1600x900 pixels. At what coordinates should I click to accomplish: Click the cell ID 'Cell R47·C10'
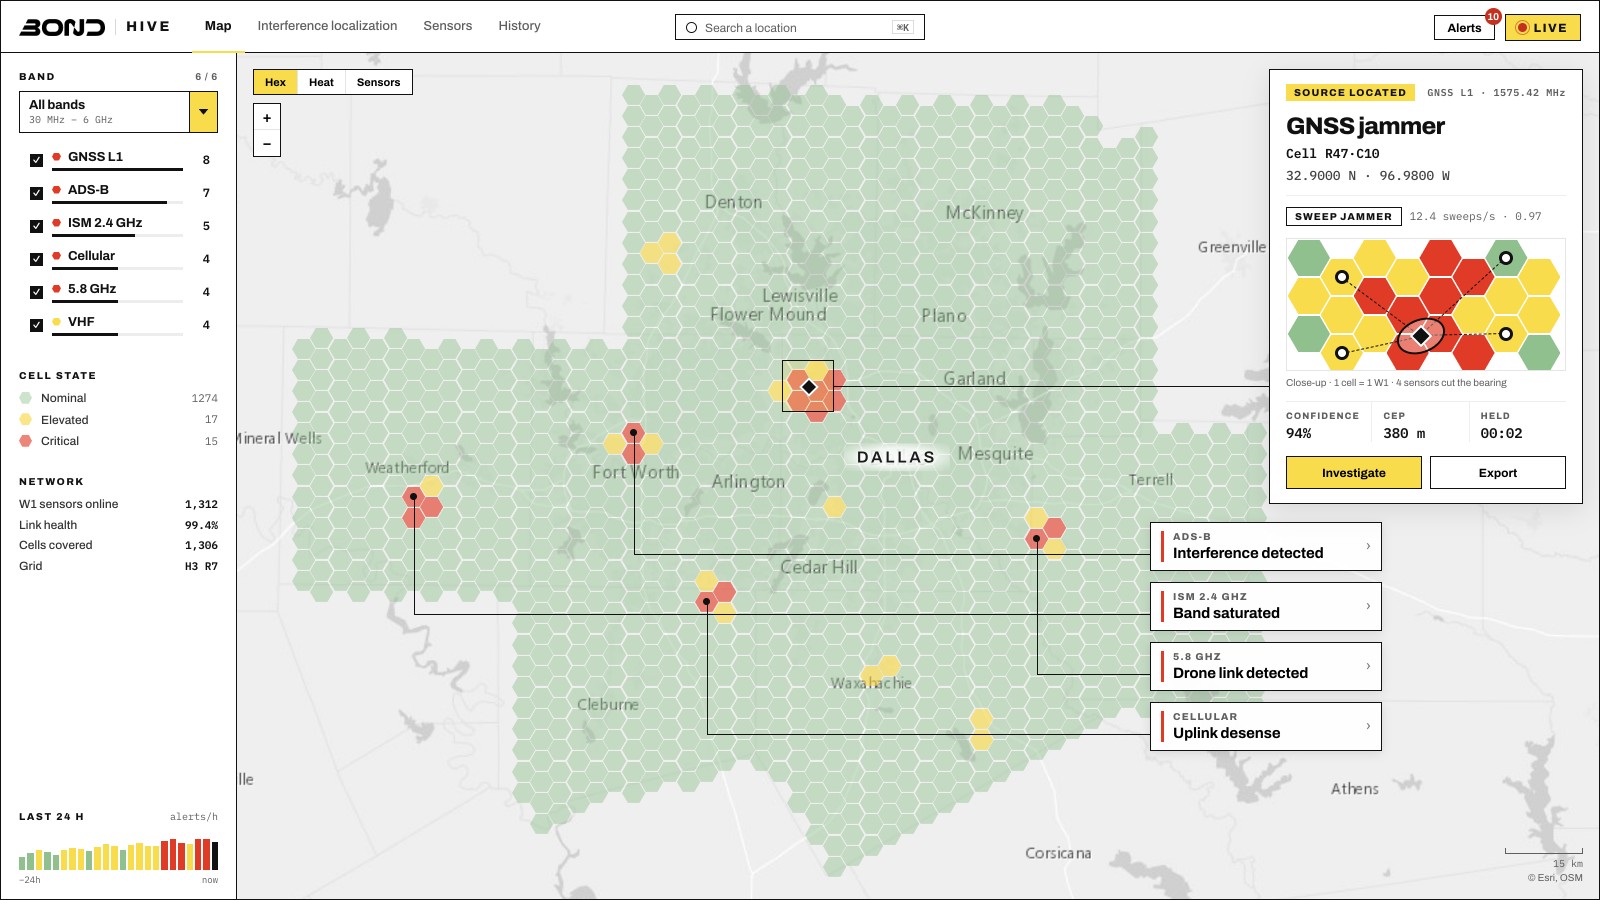point(1332,154)
